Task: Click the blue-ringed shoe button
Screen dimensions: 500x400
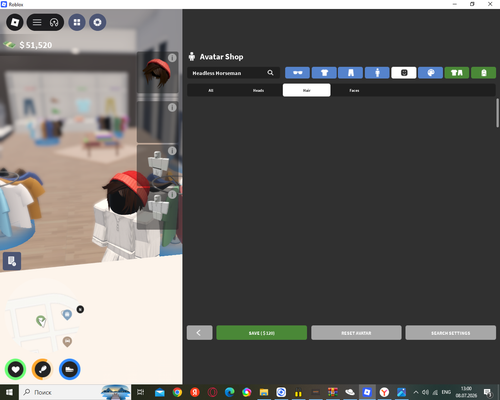Action: click(x=69, y=369)
